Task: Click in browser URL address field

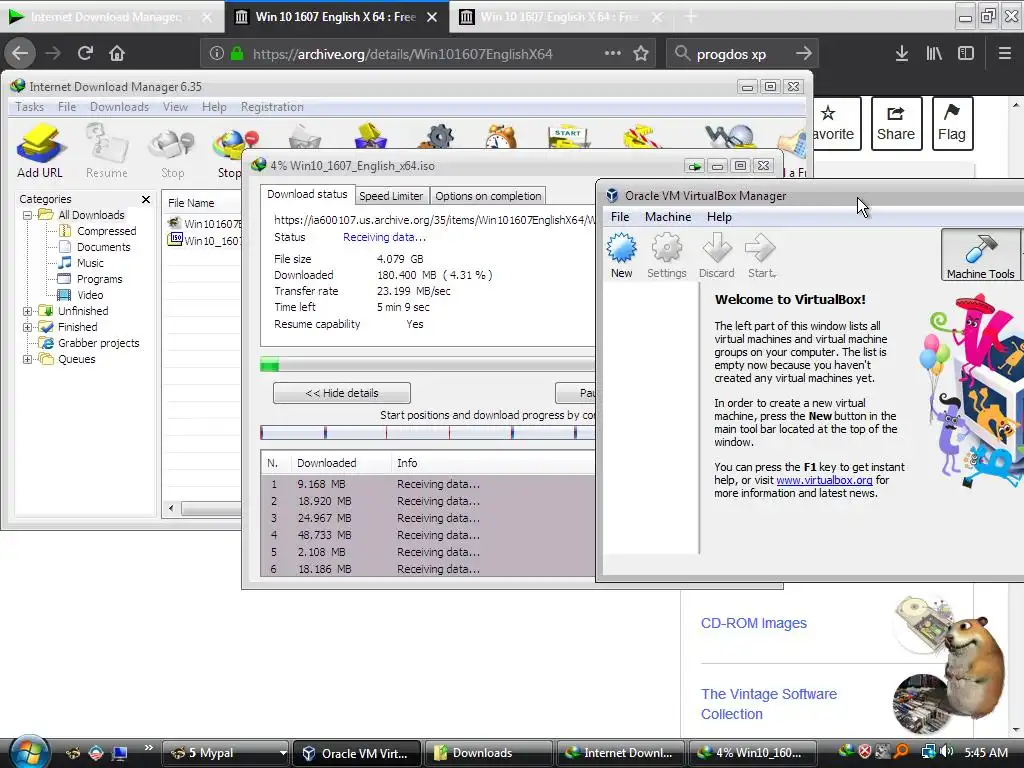Action: [x=402, y=54]
